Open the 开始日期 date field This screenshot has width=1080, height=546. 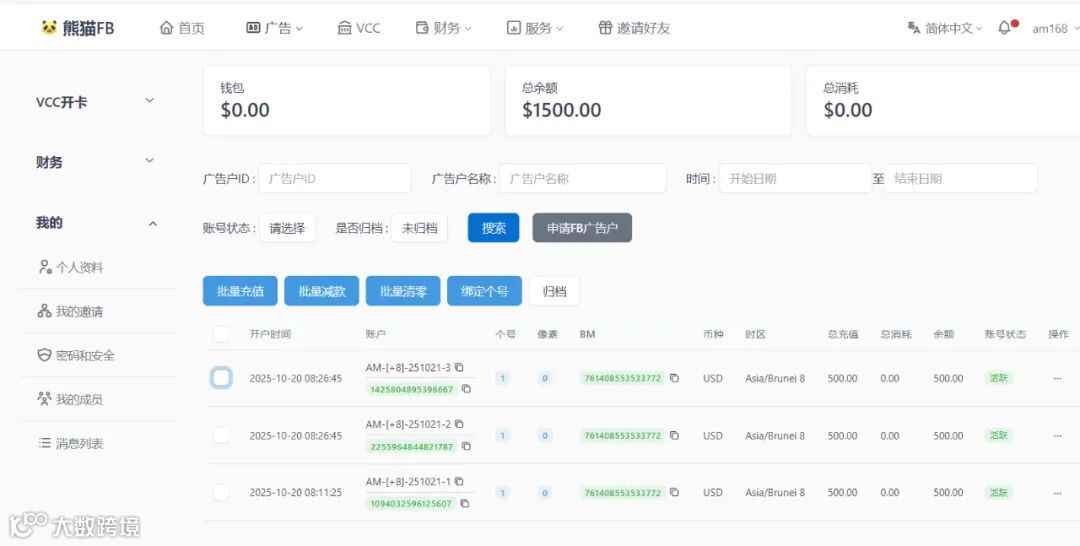pyautogui.click(x=796, y=178)
